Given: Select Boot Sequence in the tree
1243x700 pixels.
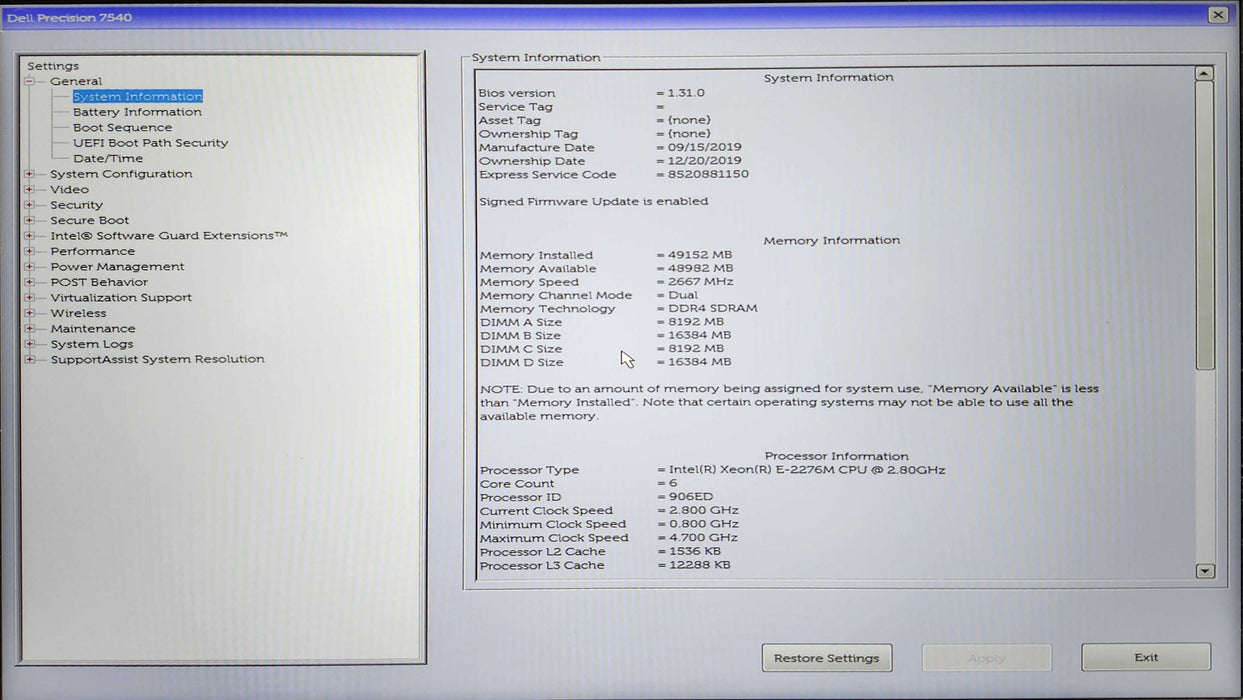Looking at the screenshot, I should click(x=123, y=127).
